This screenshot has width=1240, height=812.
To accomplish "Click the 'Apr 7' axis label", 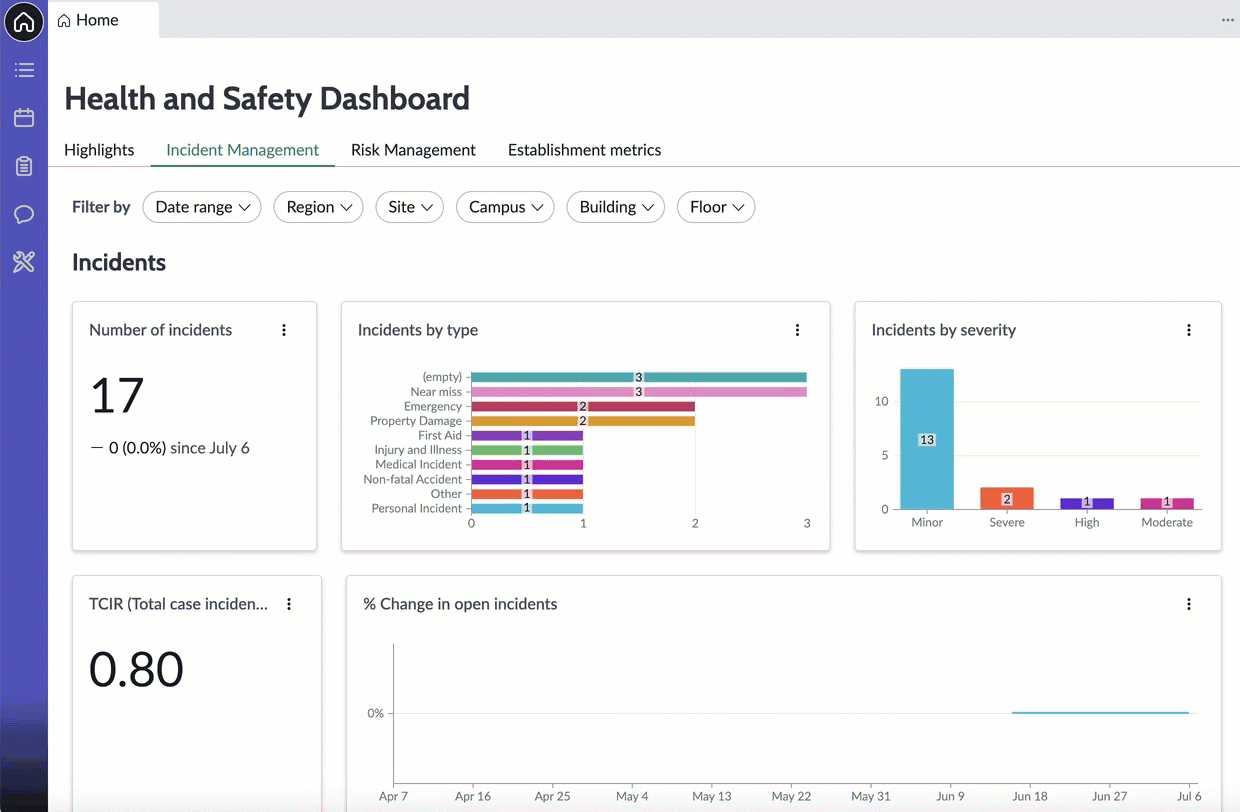I will [x=393, y=796].
